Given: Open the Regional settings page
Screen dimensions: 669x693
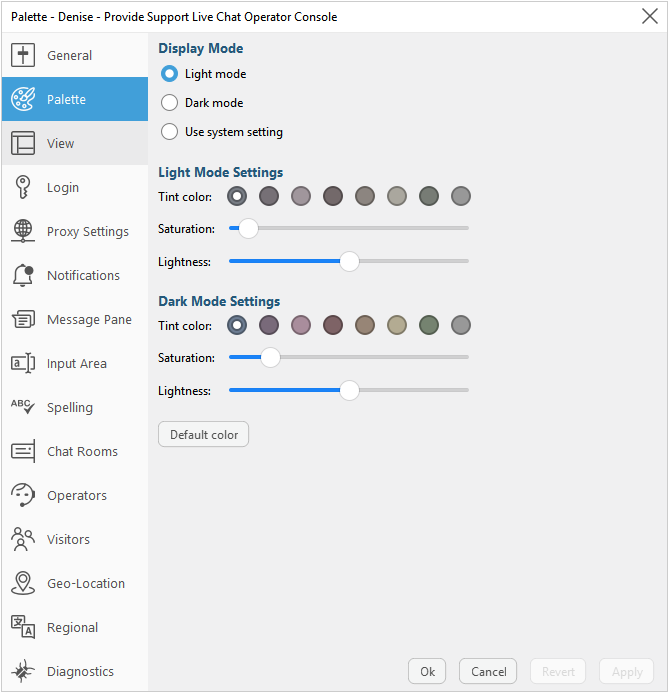Looking at the screenshot, I should tap(75, 627).
